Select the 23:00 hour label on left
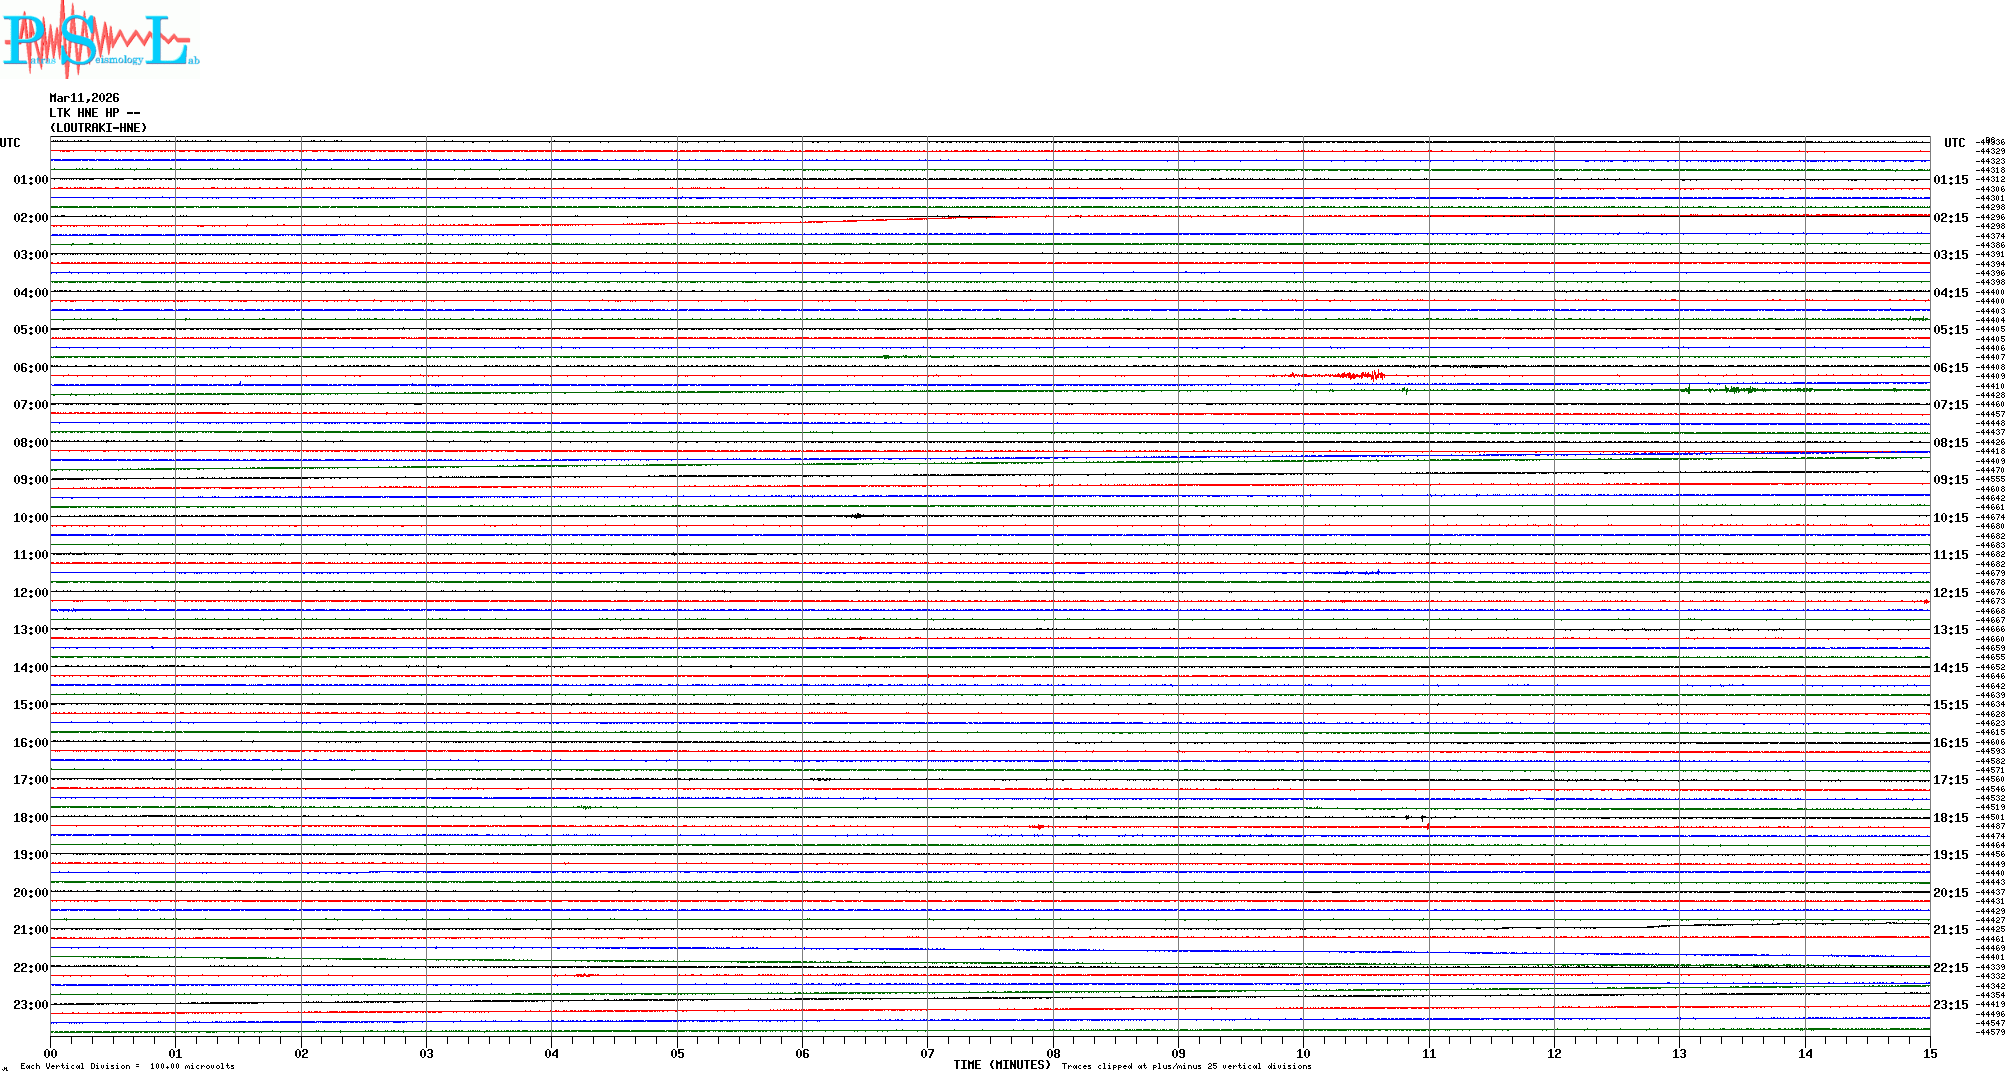This screenshot has height=1080, width=2010. (x=30, y=1005)
